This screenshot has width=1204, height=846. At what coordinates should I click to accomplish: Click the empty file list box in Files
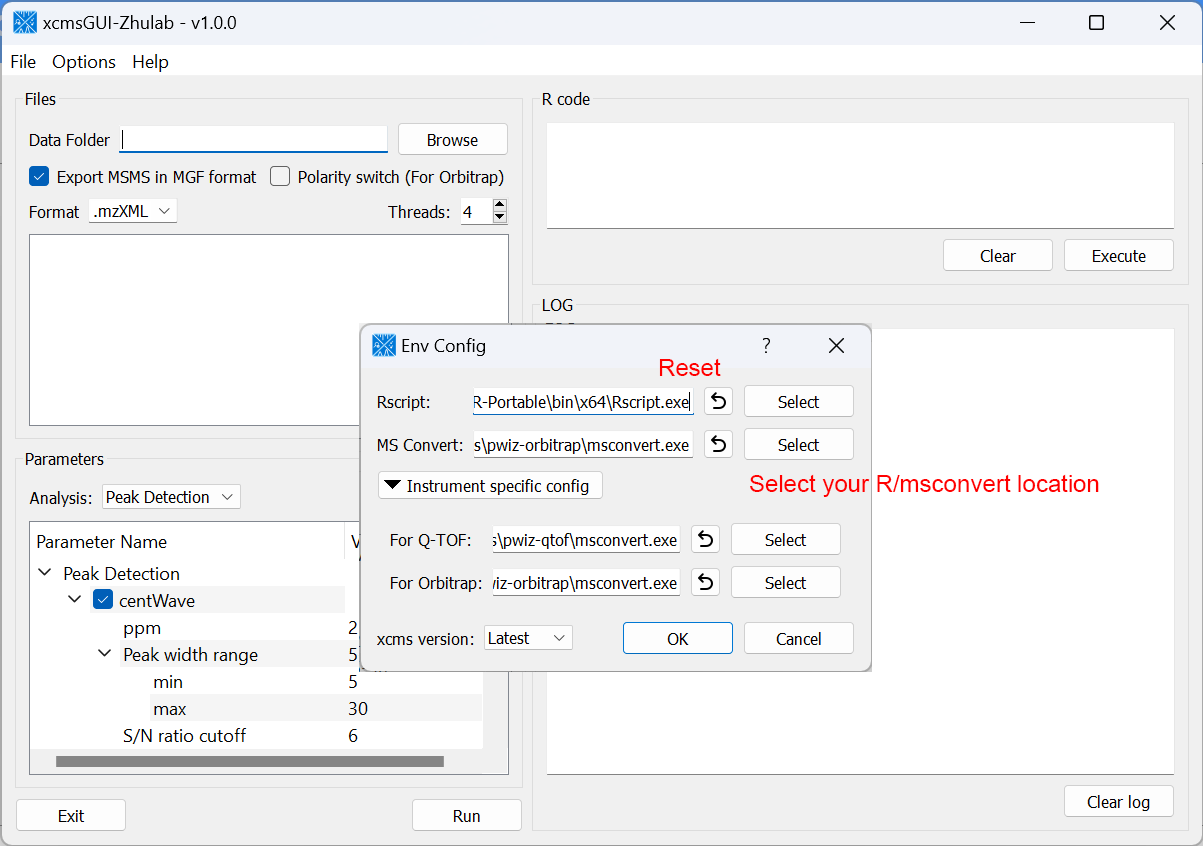[269, 330]
